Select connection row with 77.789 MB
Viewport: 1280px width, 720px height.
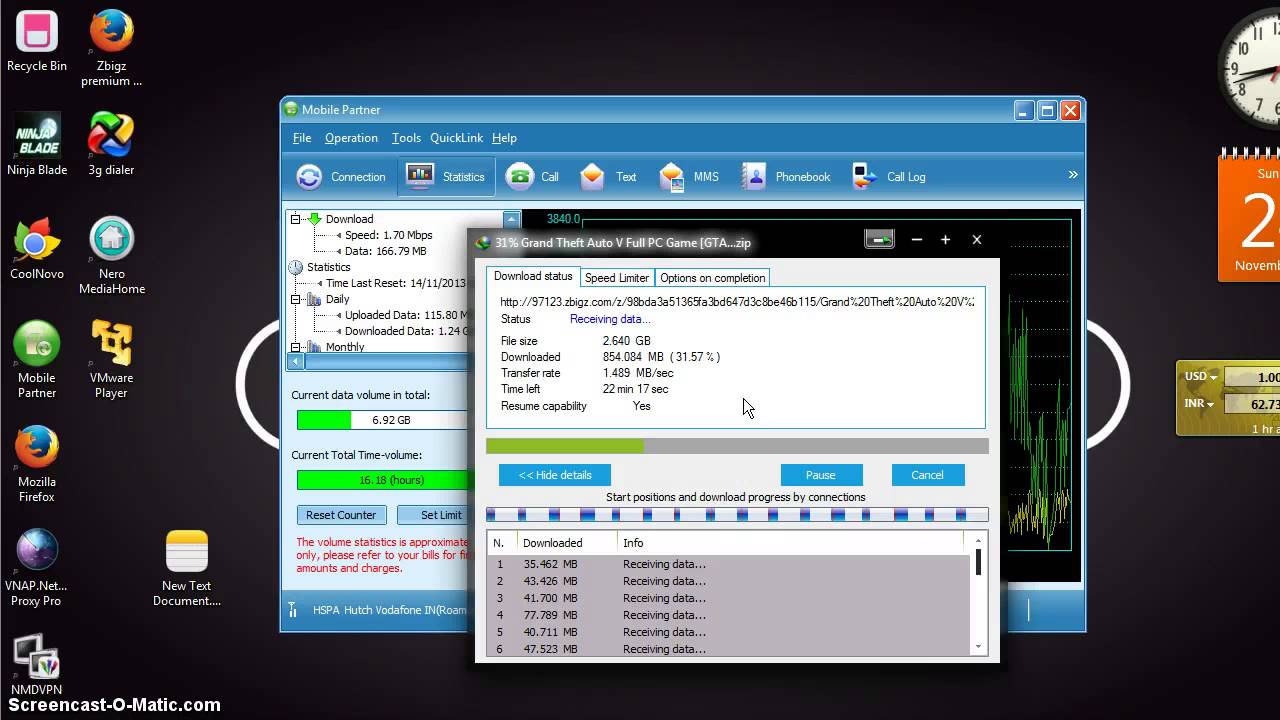[x=728, y=615]
